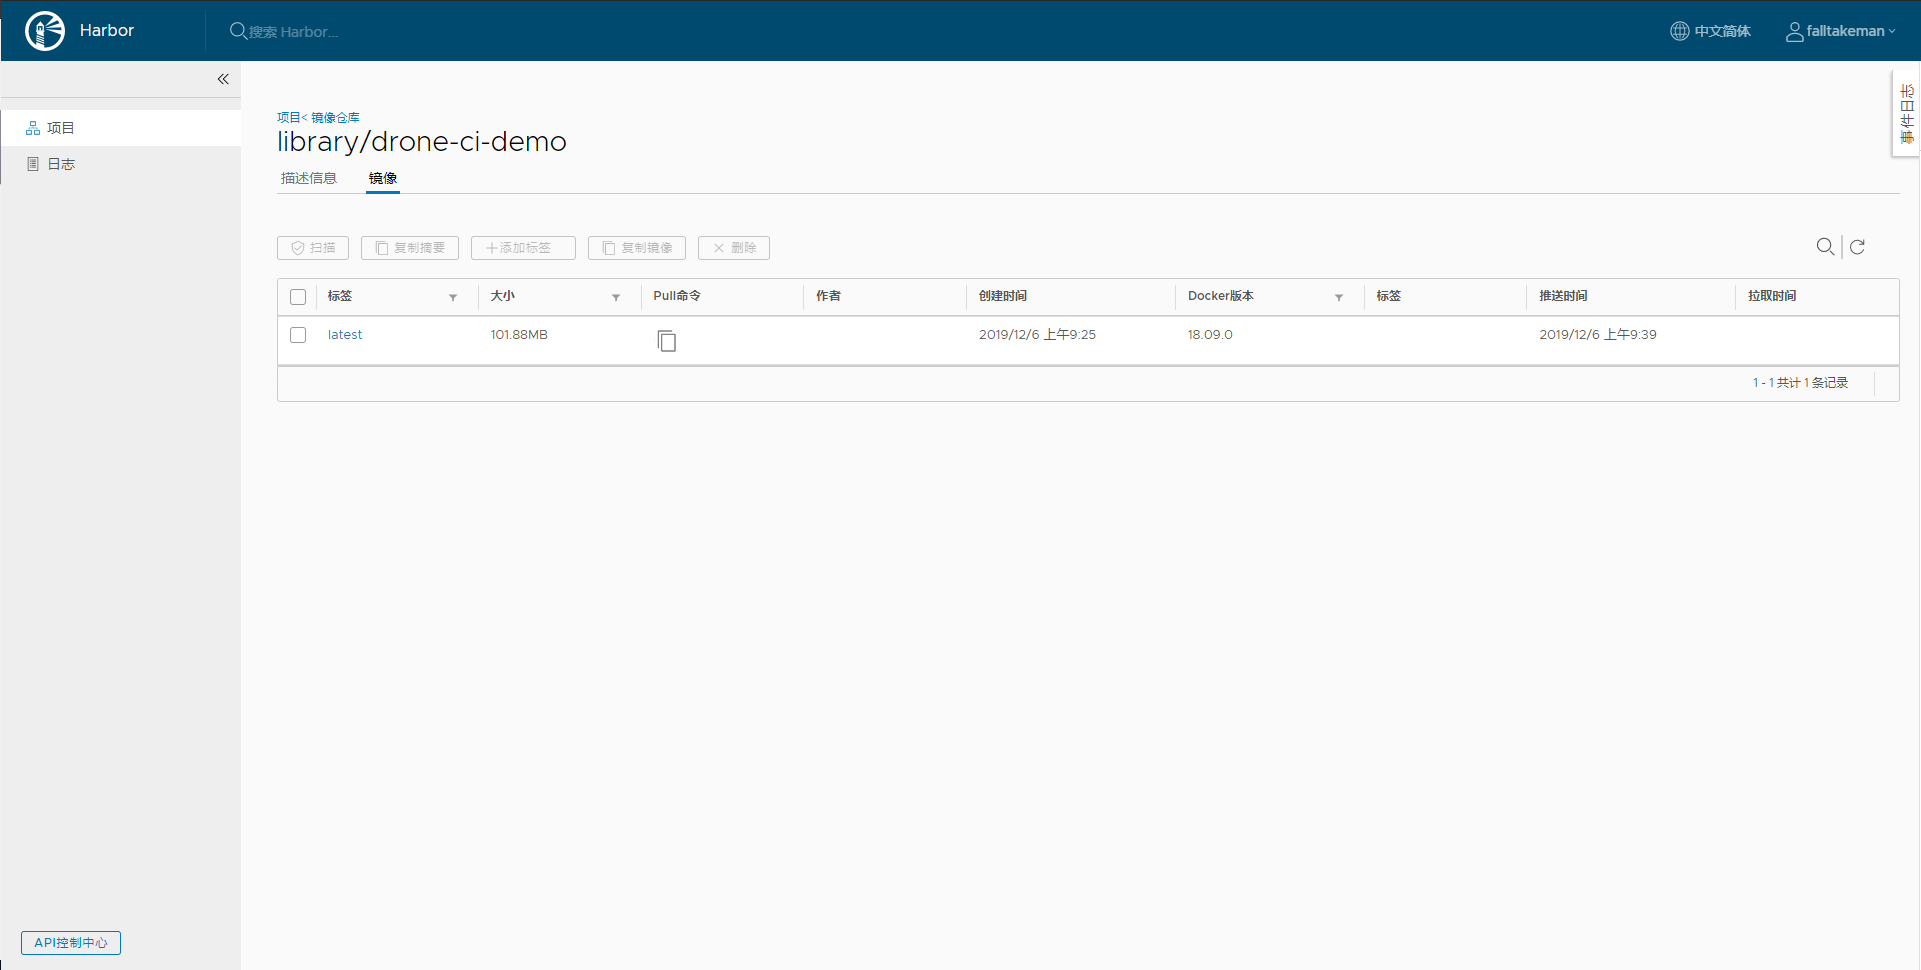This screenshot has height=970, width=1921.
Task: Filter the first 标签 column by tag name
Action: (x=453, y=297)
